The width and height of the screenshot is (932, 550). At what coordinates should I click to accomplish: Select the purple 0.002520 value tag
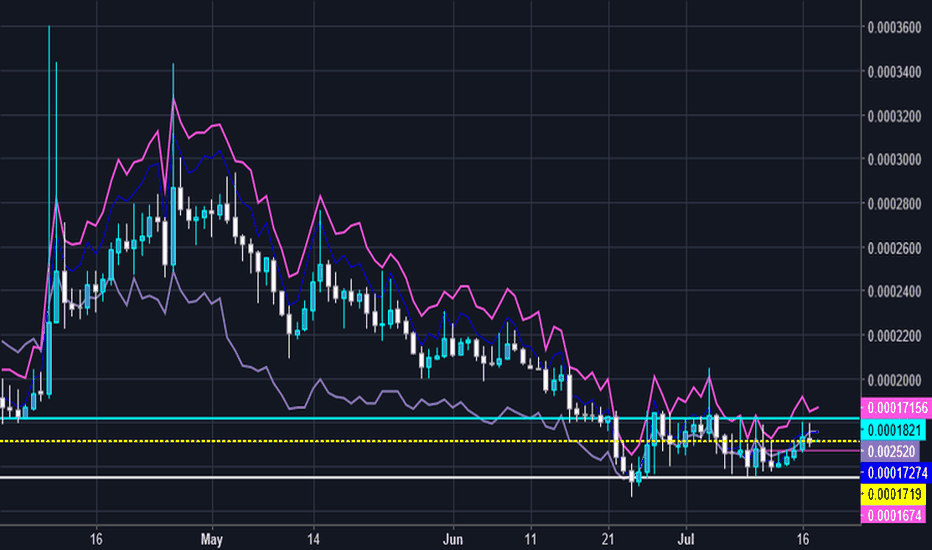pos(890,451)
